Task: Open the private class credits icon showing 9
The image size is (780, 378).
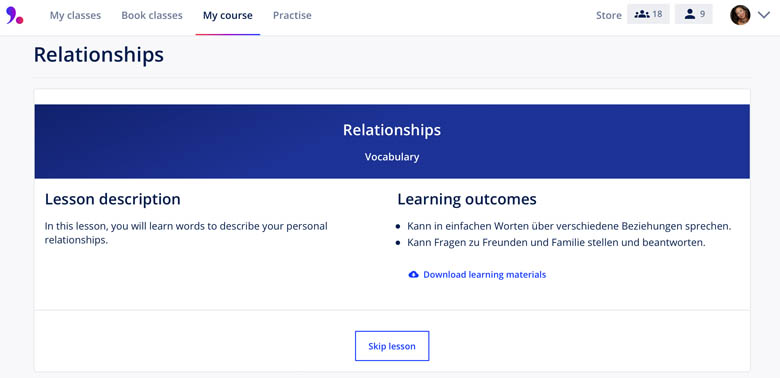Action: point(693,14)
